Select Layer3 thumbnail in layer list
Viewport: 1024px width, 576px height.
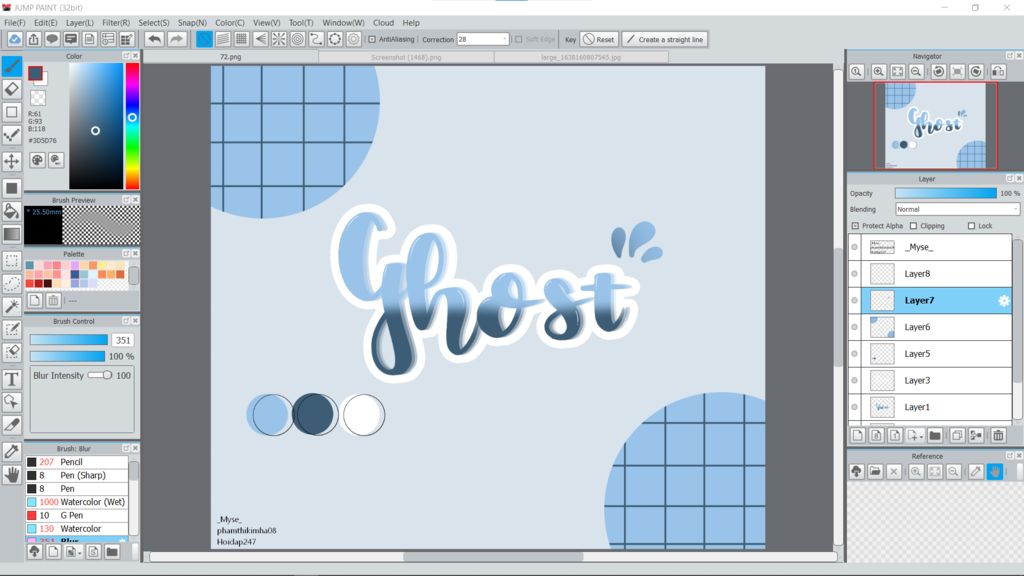click(882, 381)
